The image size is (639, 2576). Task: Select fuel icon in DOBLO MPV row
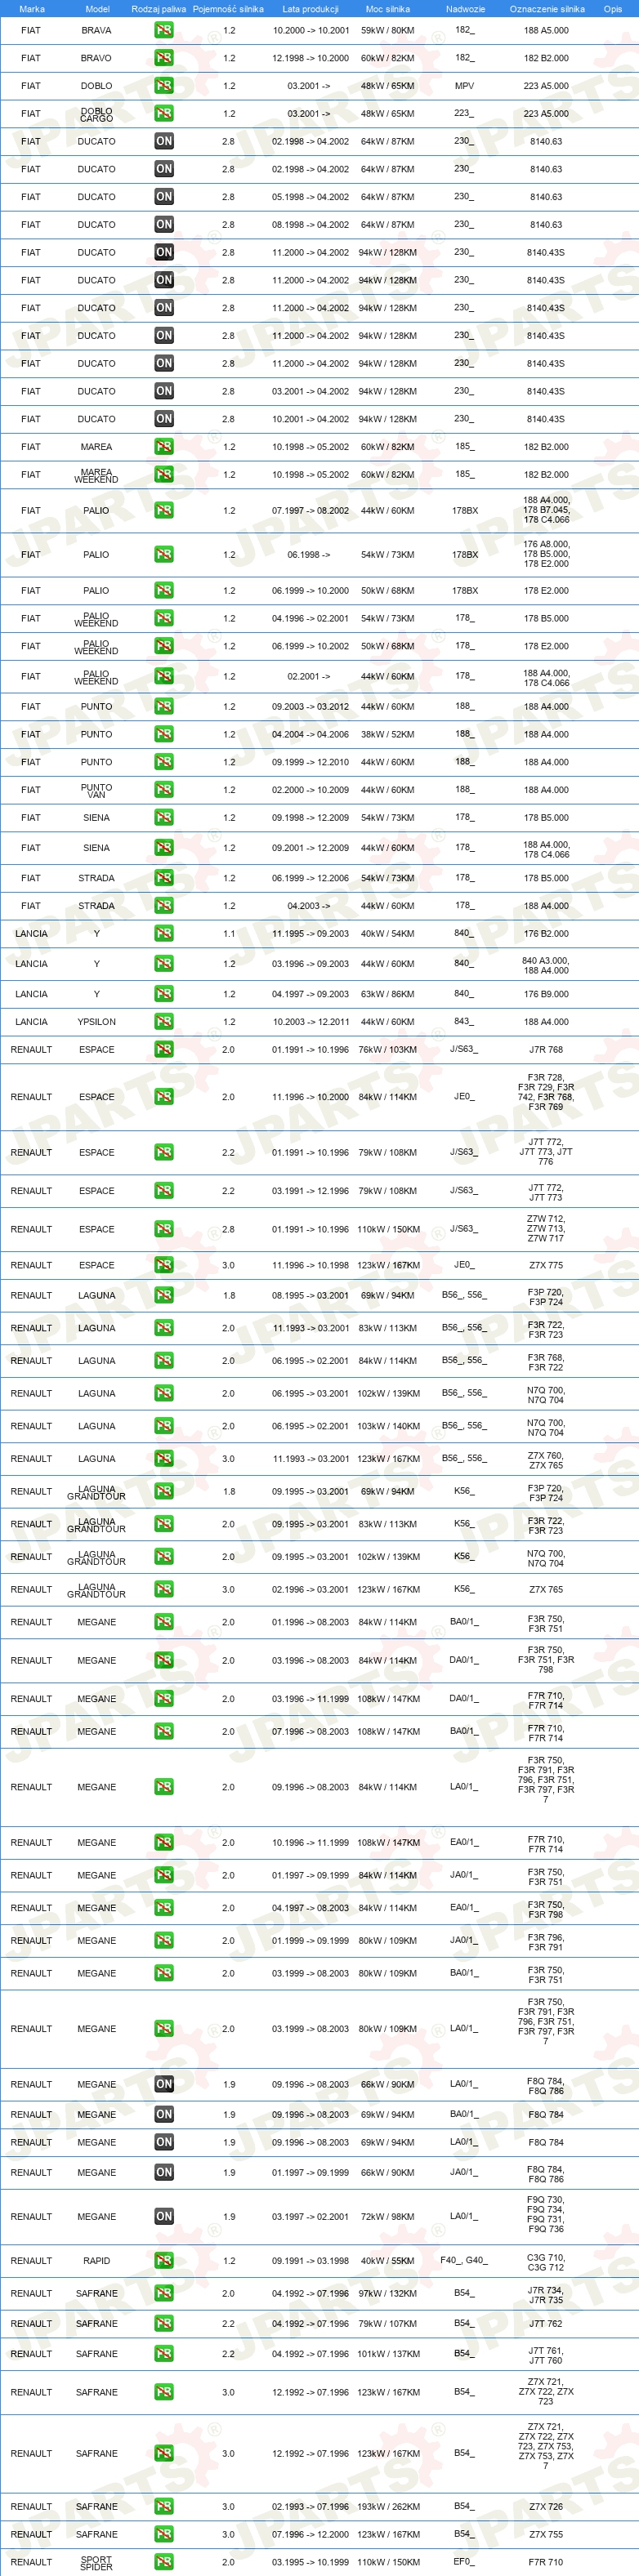164,86
